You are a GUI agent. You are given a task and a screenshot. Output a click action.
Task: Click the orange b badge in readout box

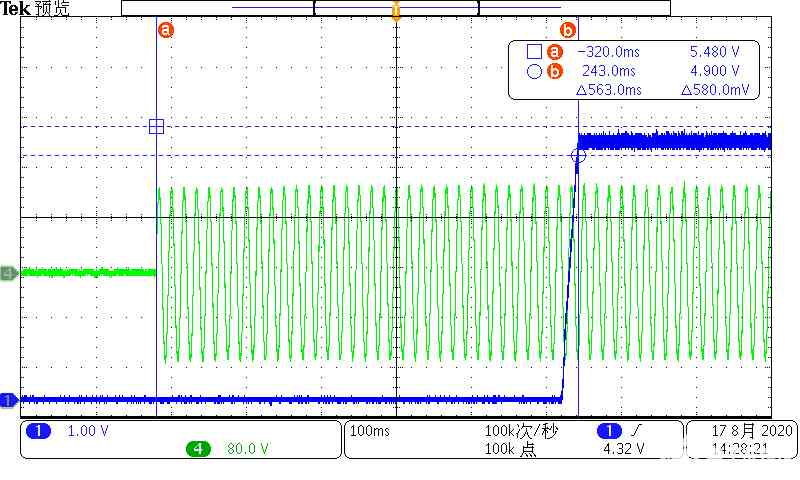tap(555, 71)
